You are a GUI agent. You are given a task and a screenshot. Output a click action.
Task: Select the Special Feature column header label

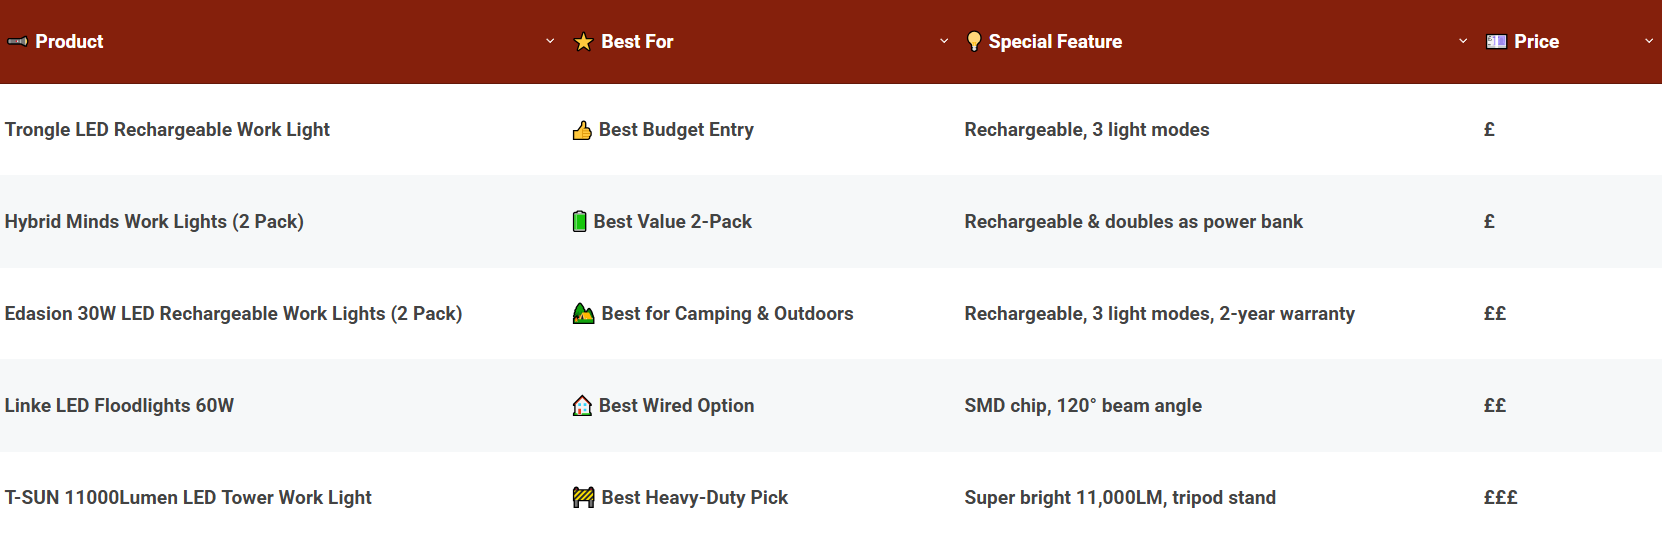pyautogui.click(x=1055, y=42)
